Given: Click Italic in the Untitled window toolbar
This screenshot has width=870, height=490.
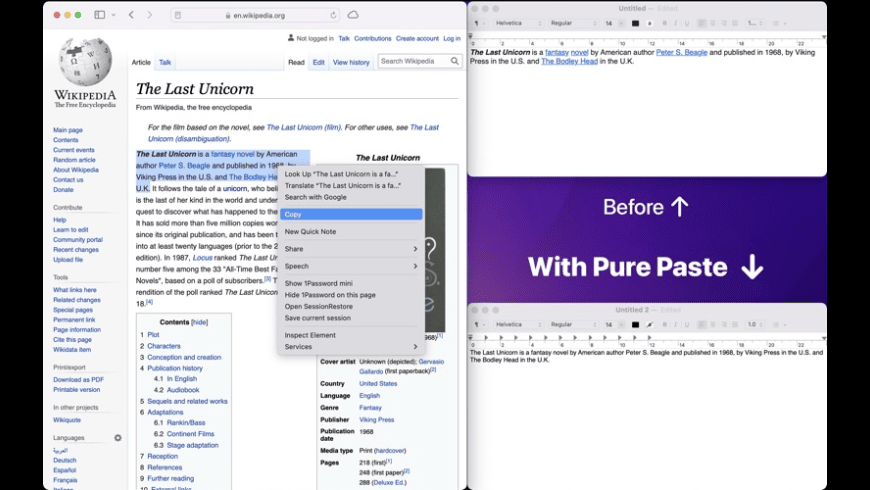Looking at the screenshot, I should coord(675,23).
